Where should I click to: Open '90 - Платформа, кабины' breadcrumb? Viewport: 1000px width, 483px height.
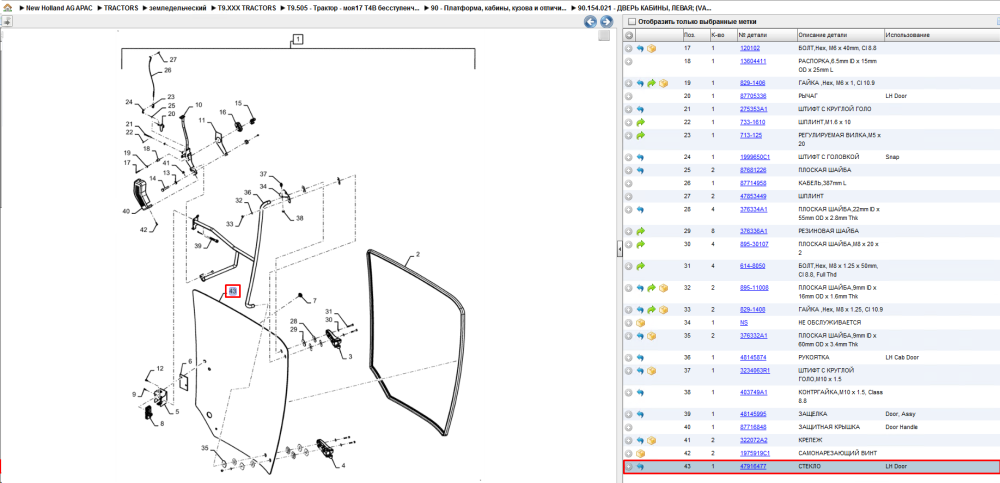(498, 9)
